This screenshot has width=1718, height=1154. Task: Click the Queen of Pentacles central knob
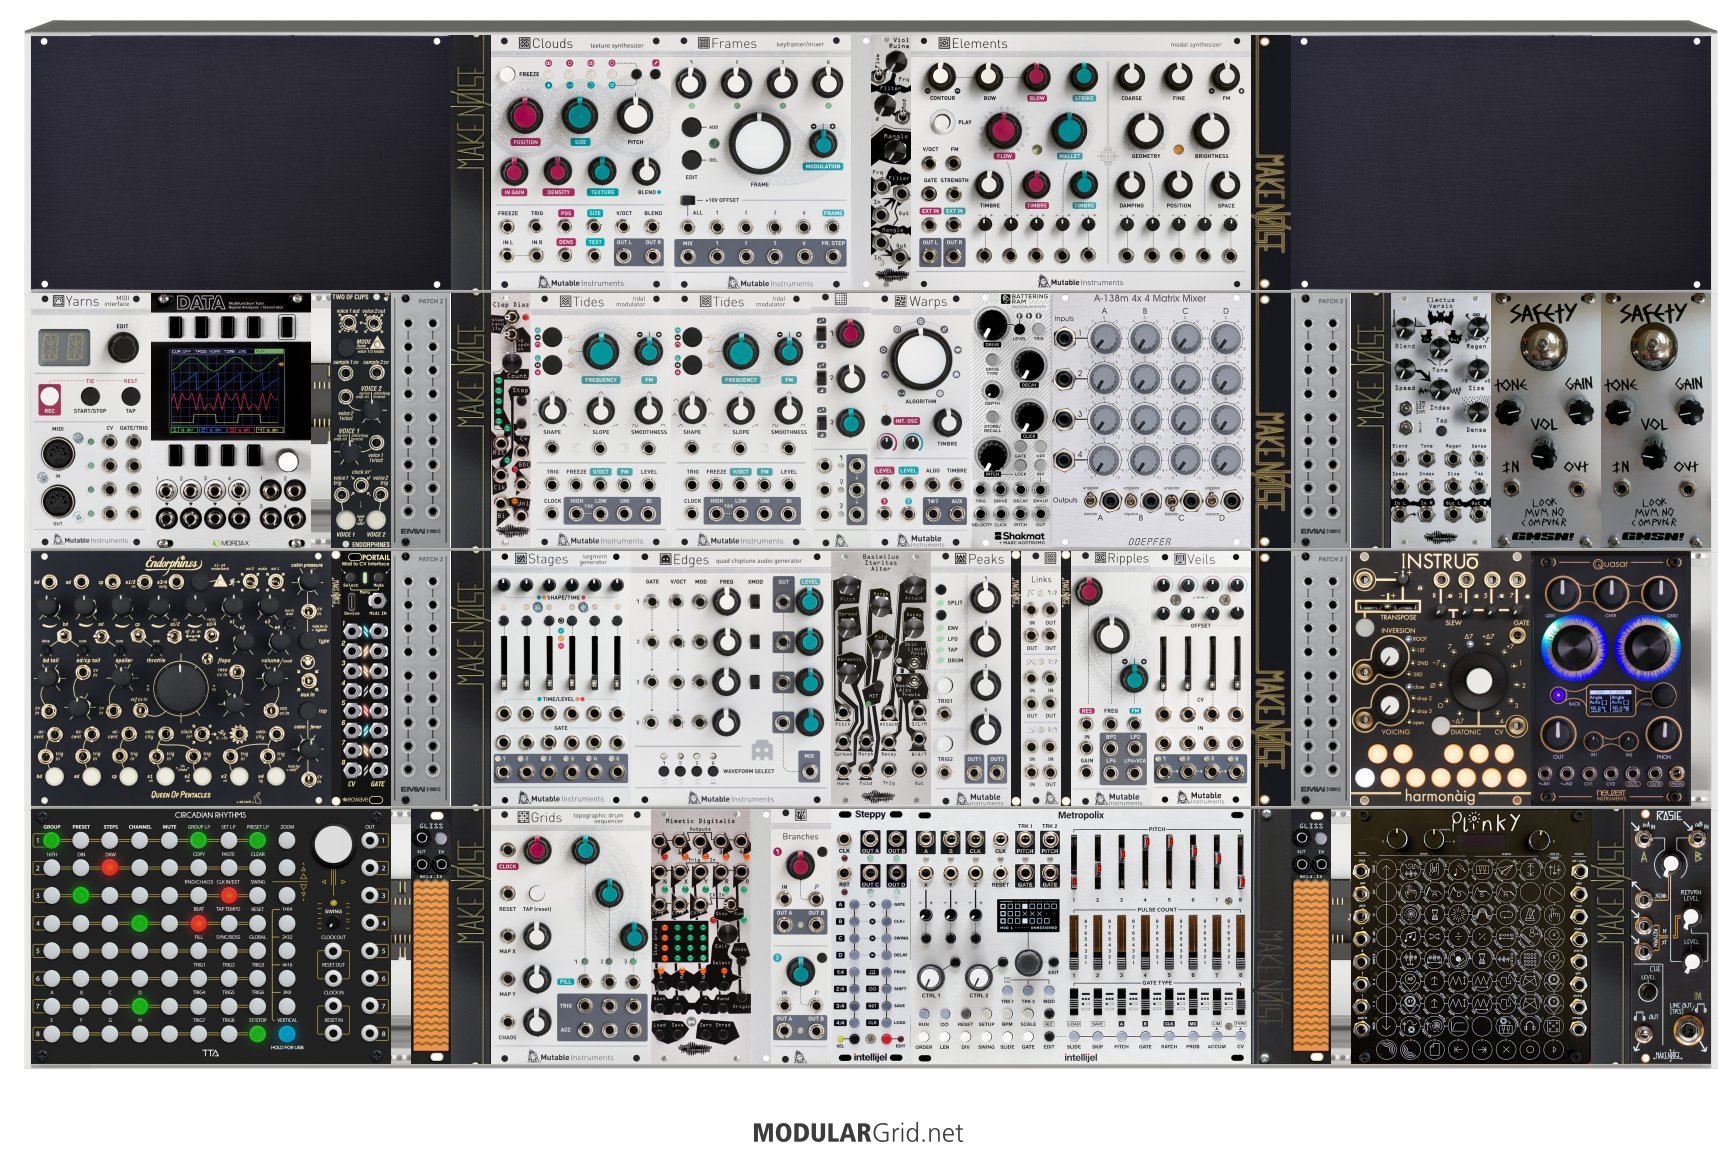pyautogui.click(x=180, y=687)
